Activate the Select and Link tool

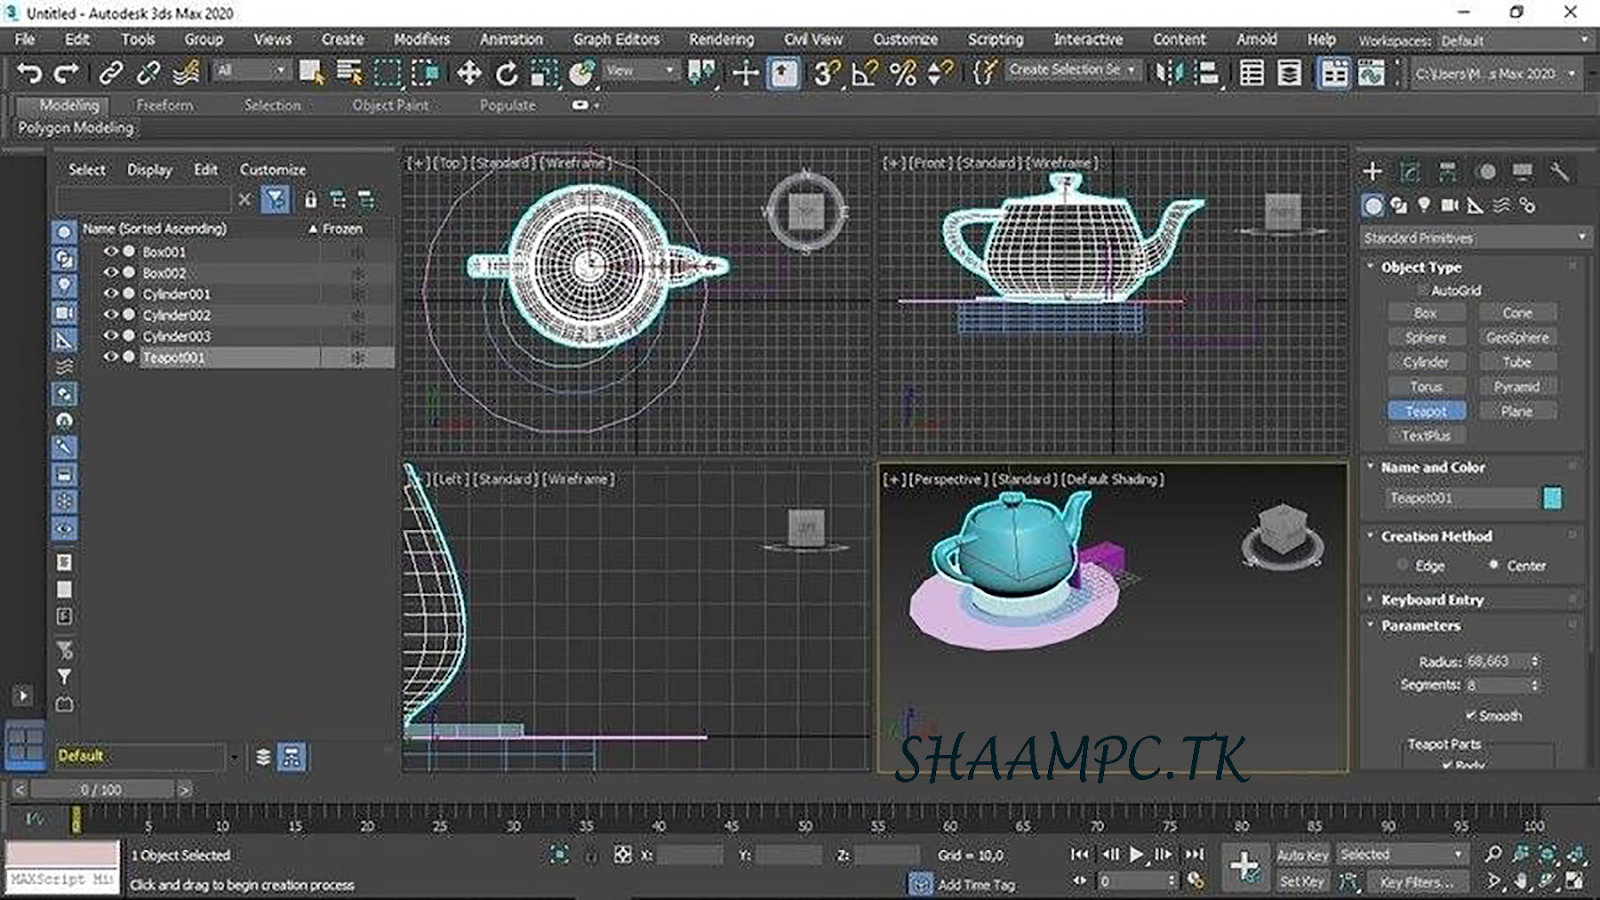[110, 73]
